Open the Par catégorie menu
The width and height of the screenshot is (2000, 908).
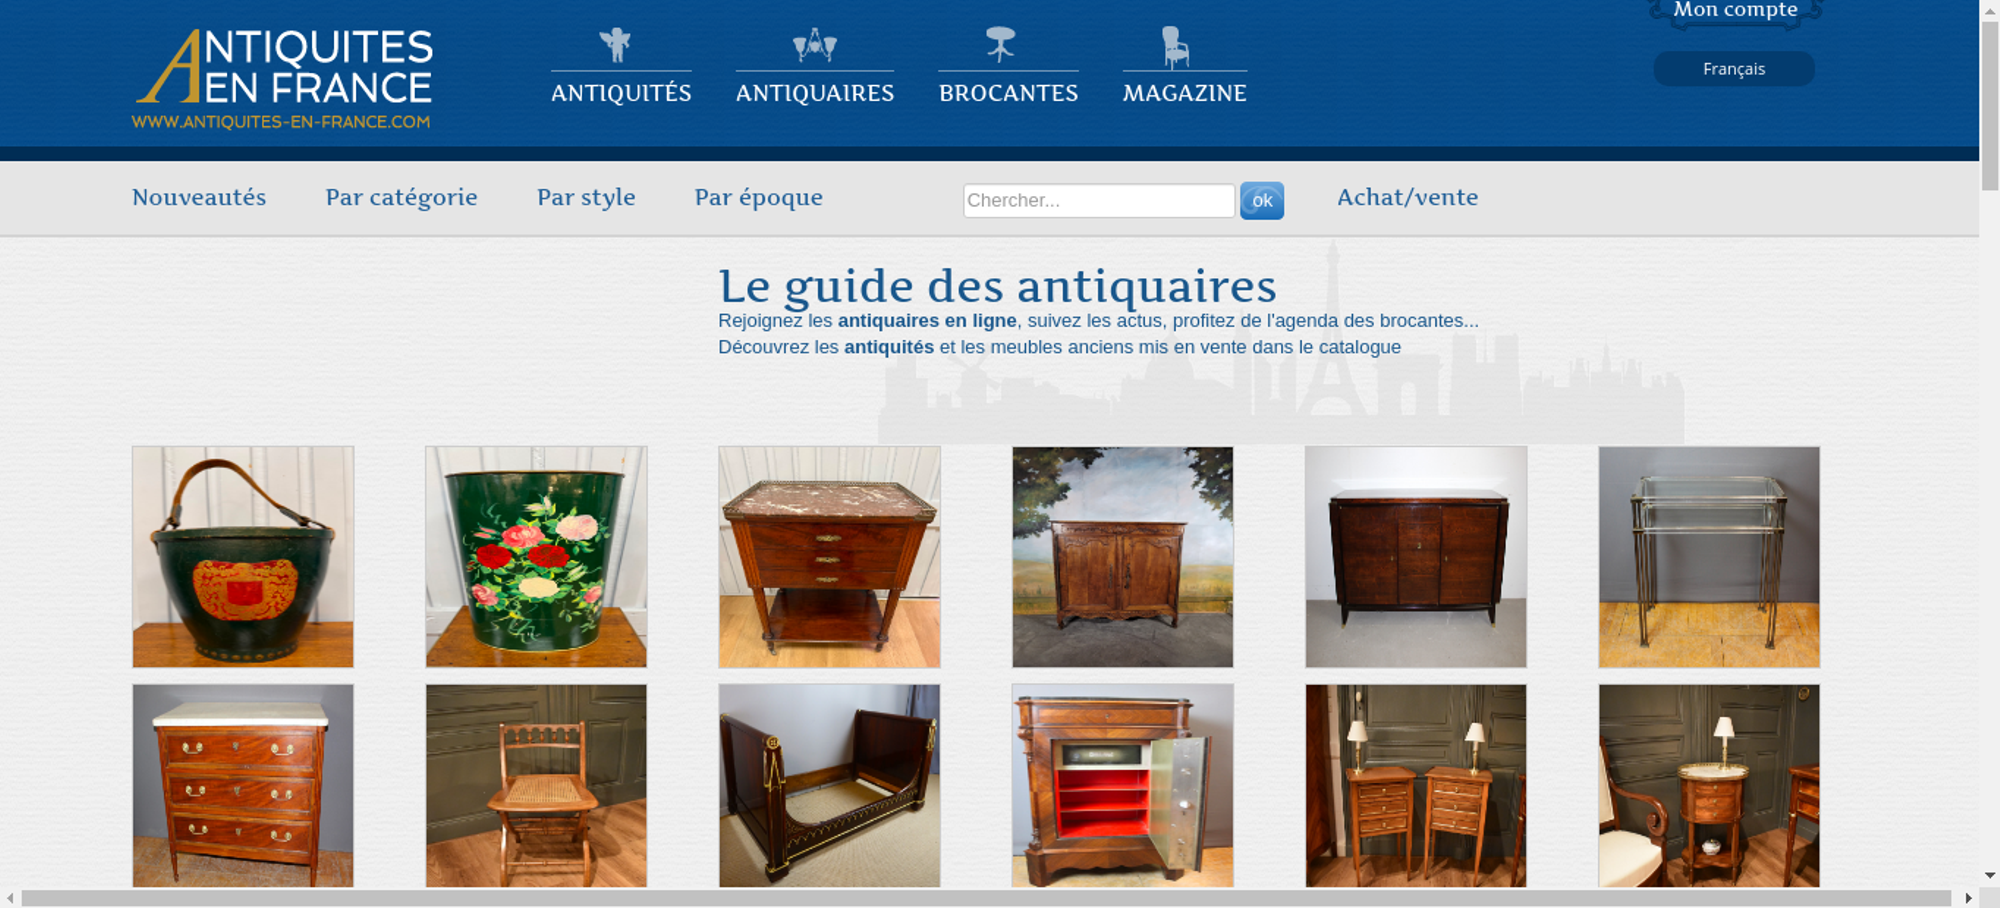tap(401, 198)
